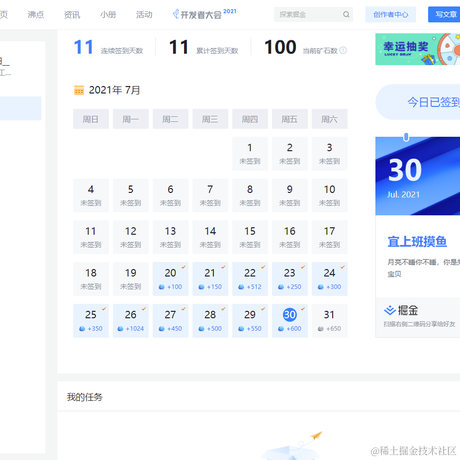This screenshot has width=460, height=460.
Task: Click the 开发者大会 2021 logo
Action: [x=204, y=14]
